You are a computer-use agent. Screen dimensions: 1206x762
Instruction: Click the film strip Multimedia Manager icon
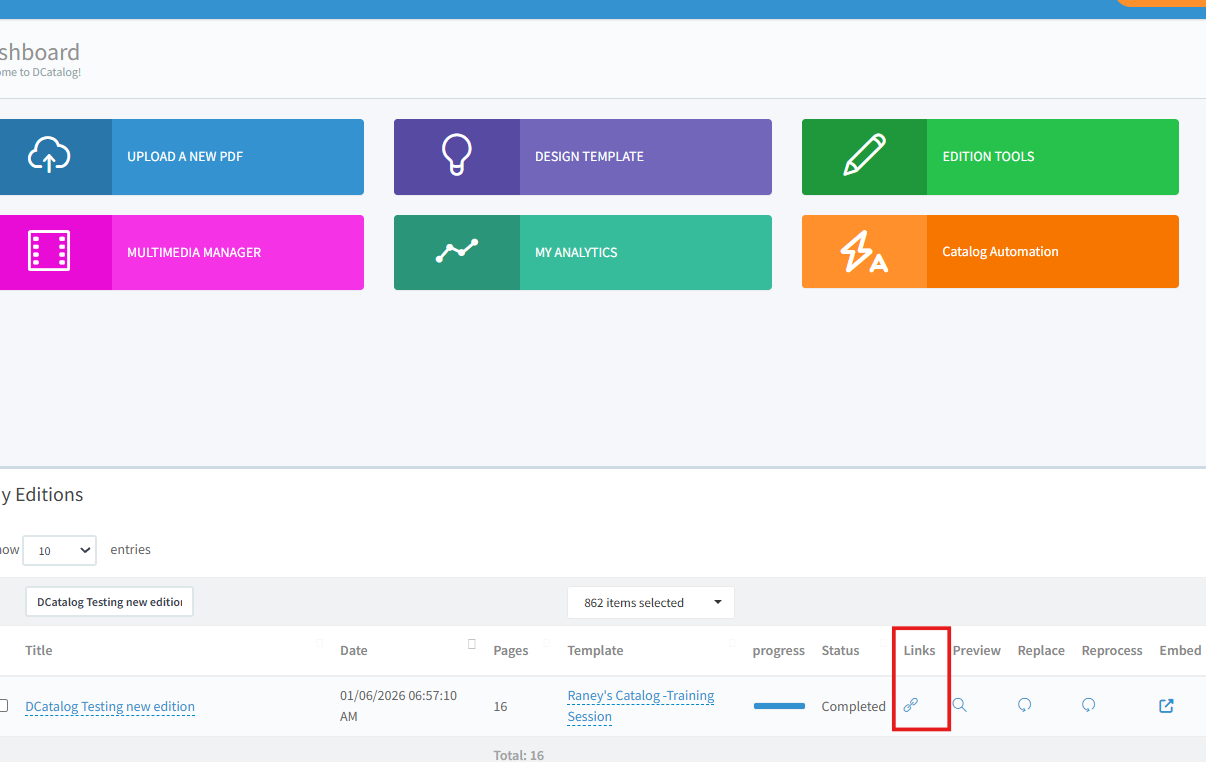click(x=49, y=252)
